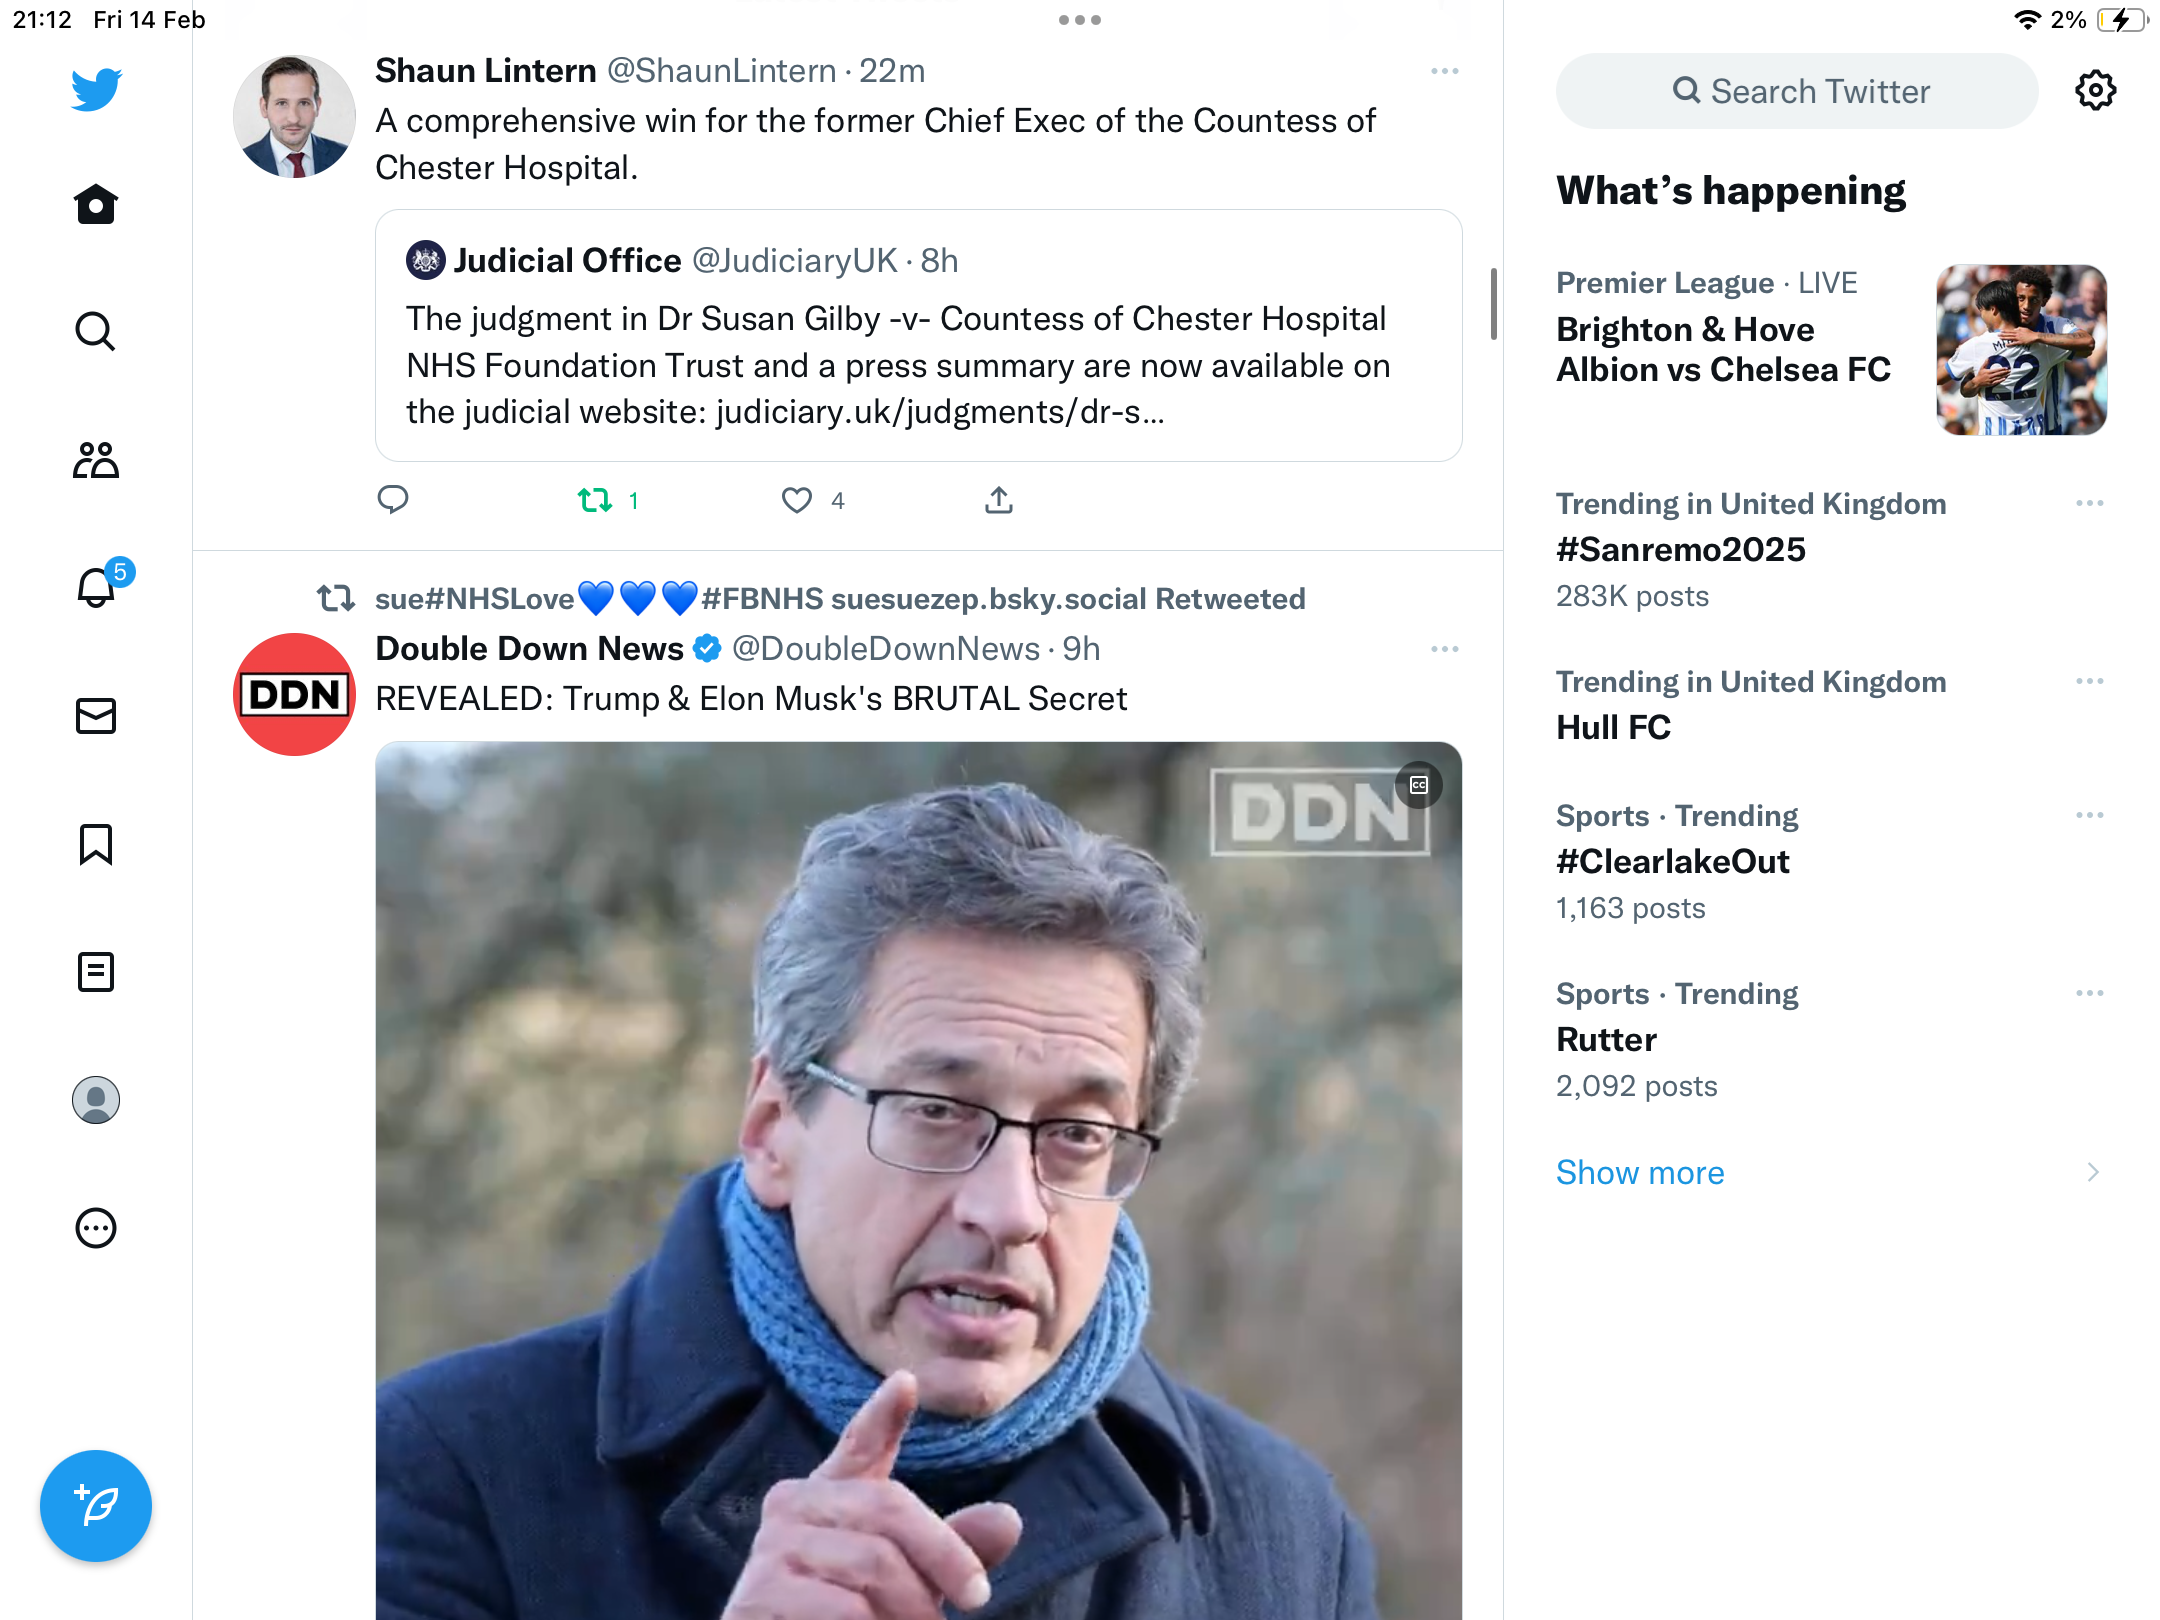Screen dimensions: 2160x1620
Task: Open the quoted Judicial Office tweet
Action: point(919,336)
